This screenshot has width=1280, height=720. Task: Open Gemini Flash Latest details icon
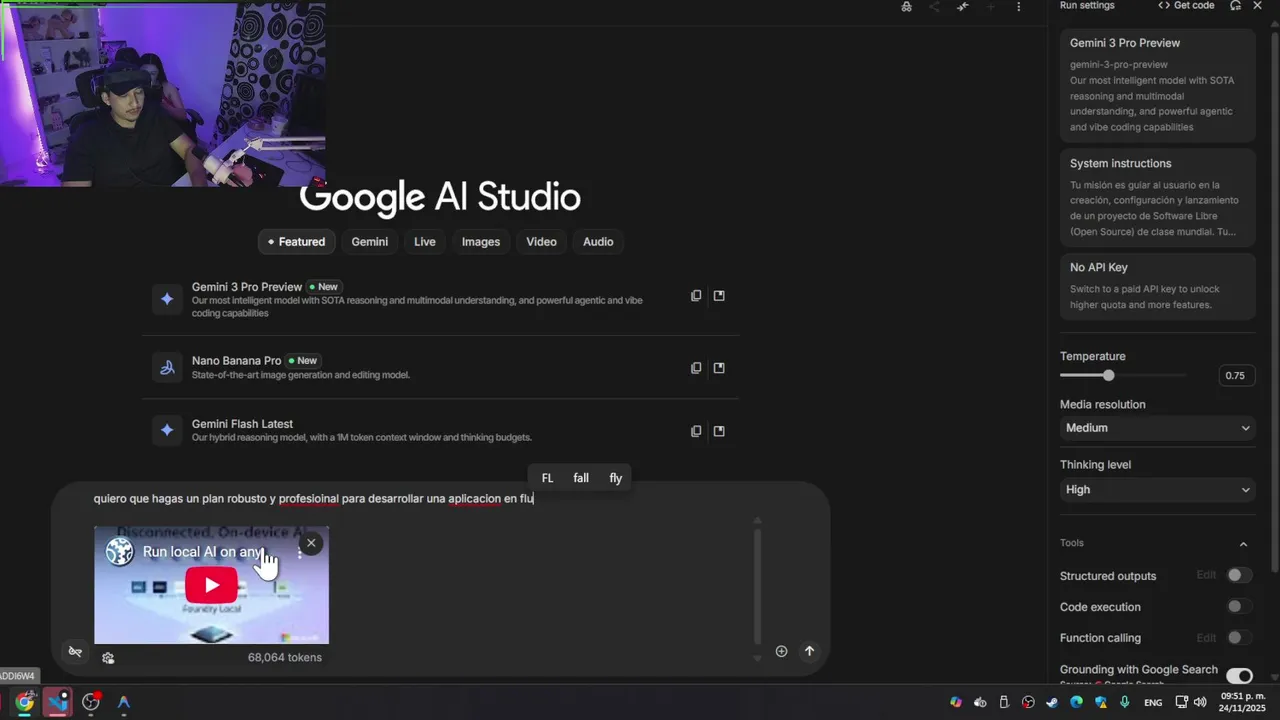[719, 431]
